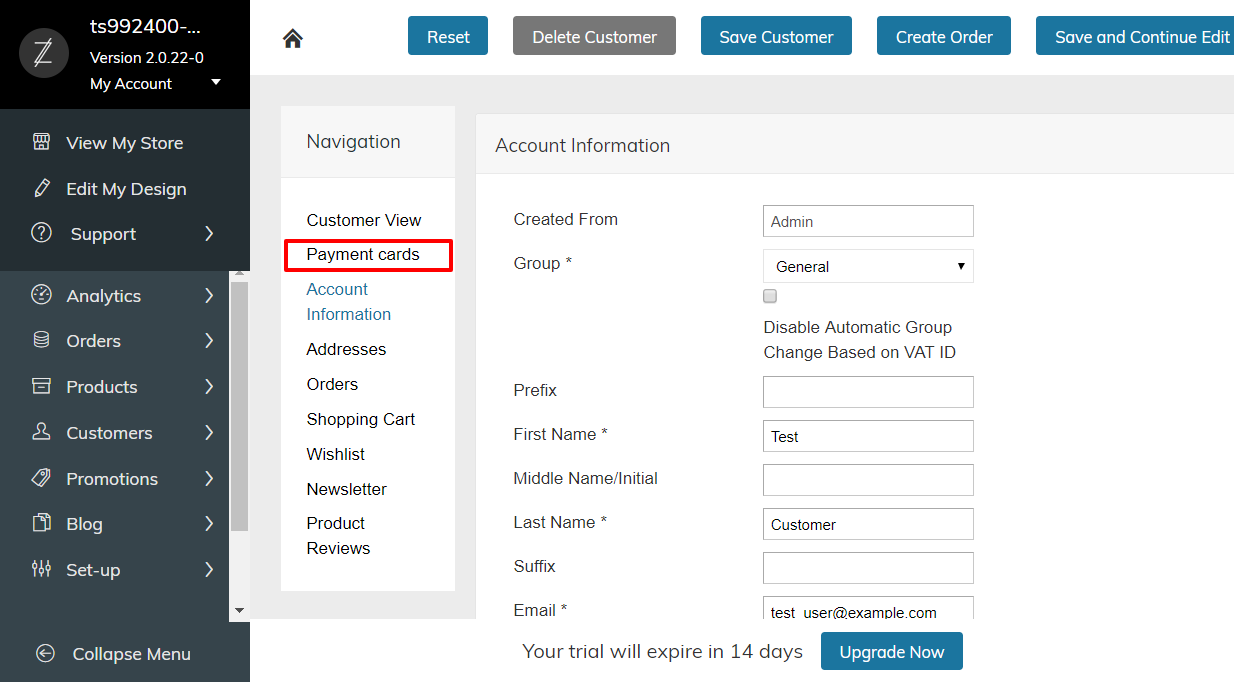Expand the Set-up submenu chevron
This screenshot has width=1234, height=682.
[x=209, y=569]
